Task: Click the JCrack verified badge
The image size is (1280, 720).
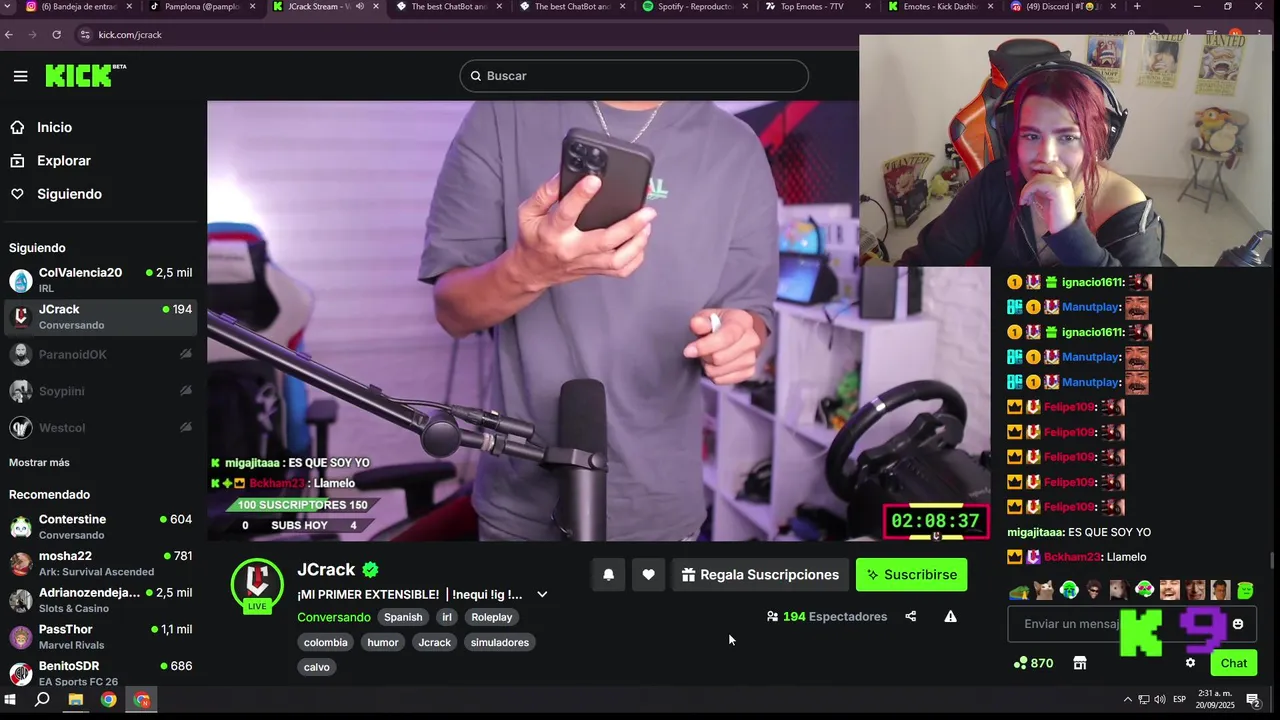Action: (370, 570)
